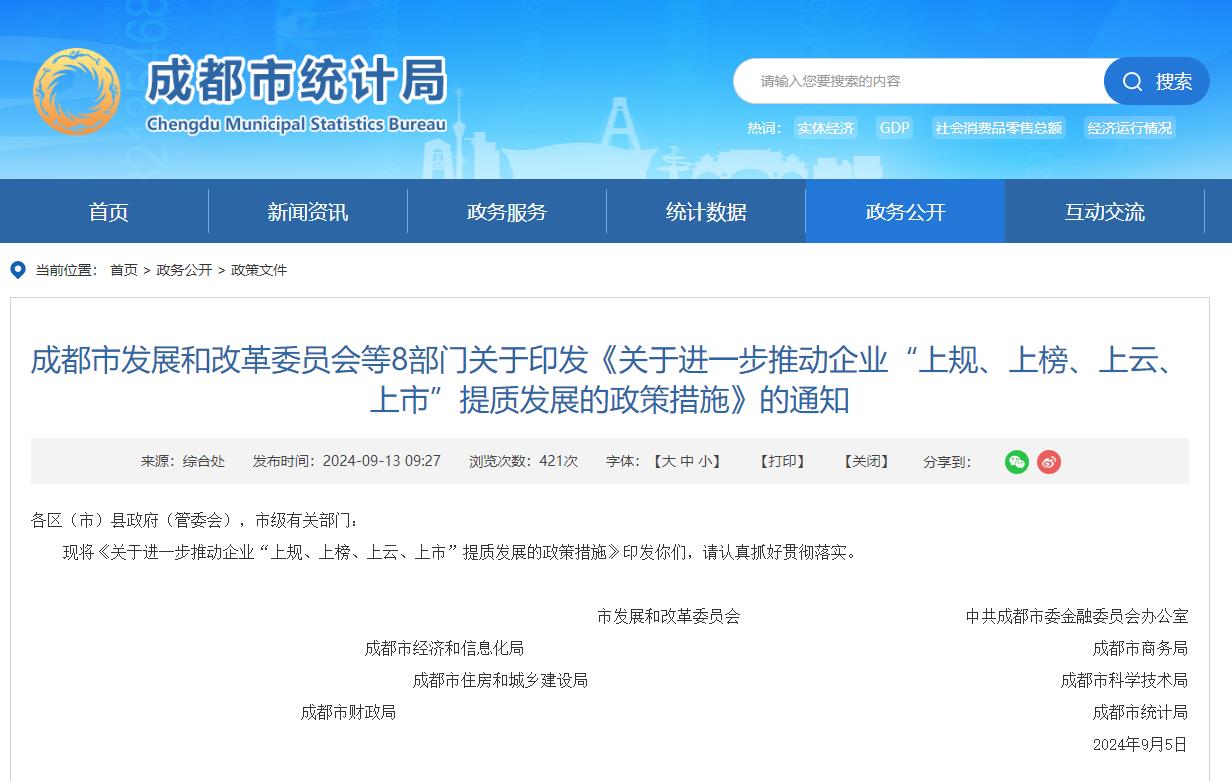Click signatory 成都市财政局
Viewport: 1232px width, 781px height.
pos(348,713)
